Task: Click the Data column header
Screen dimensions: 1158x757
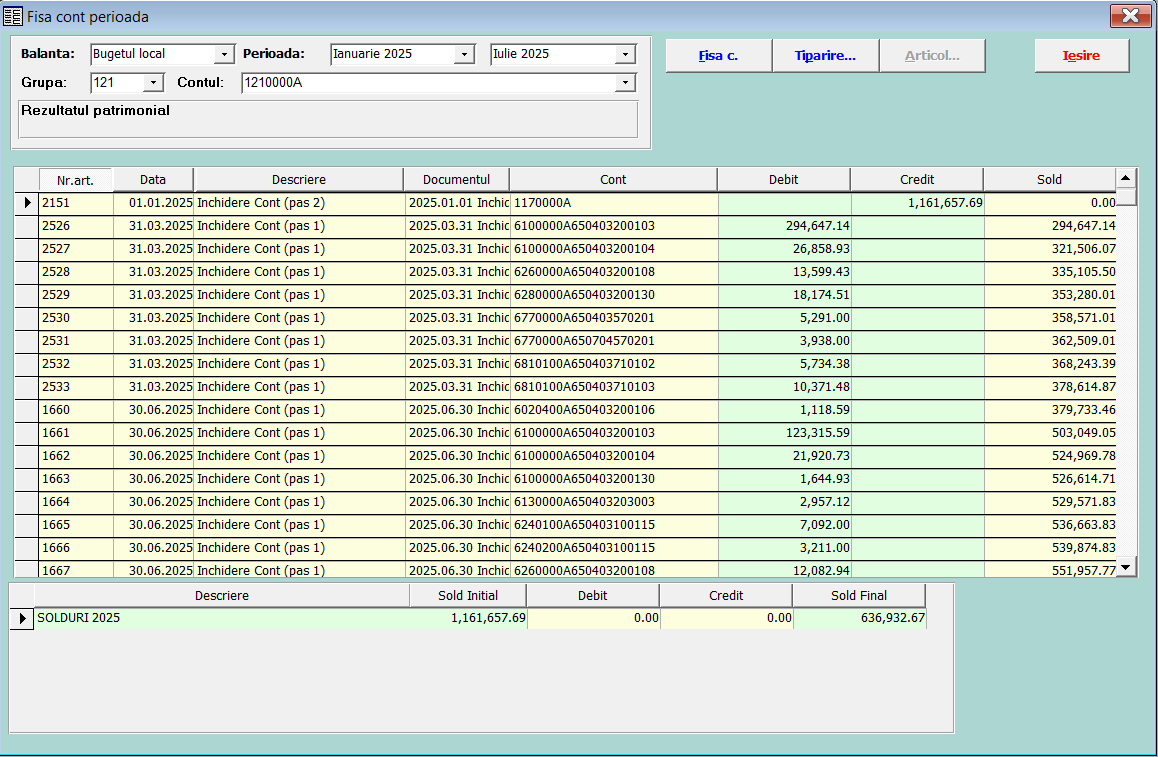Action: (153, 180)
